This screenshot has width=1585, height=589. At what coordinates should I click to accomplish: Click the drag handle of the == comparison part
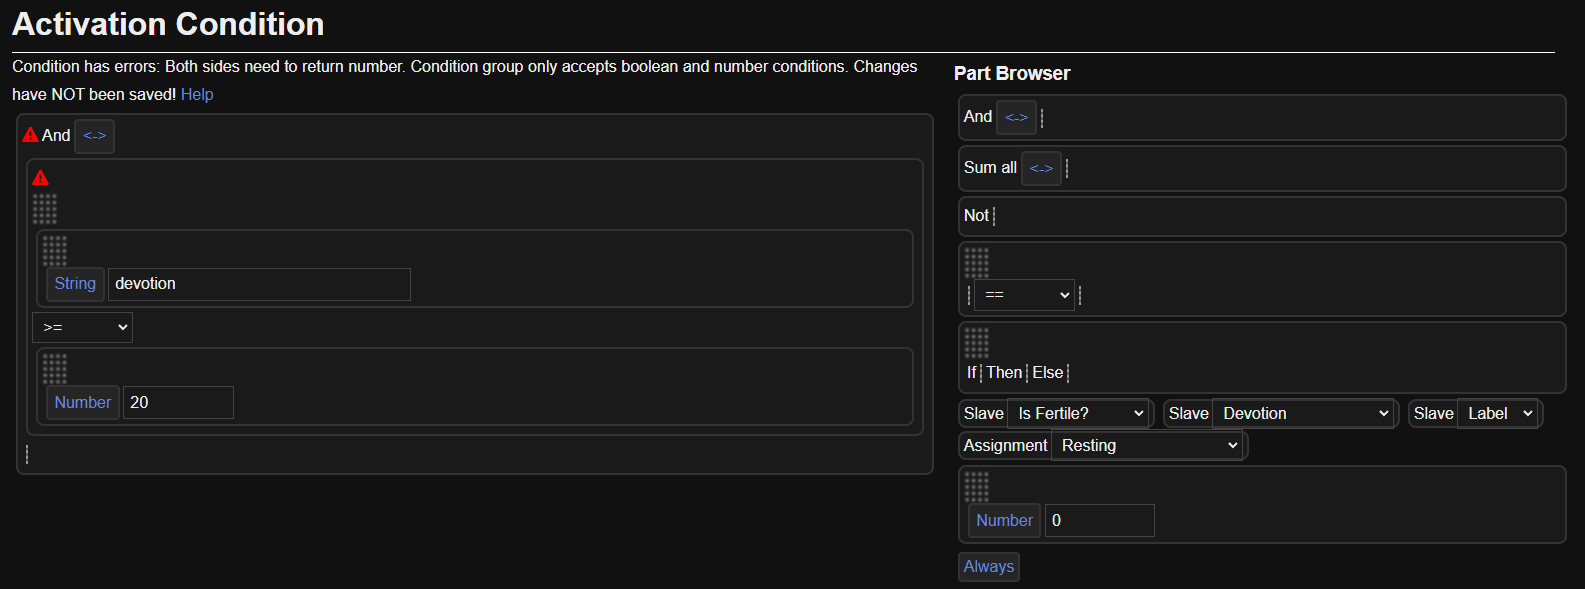(x=976, y=263)
